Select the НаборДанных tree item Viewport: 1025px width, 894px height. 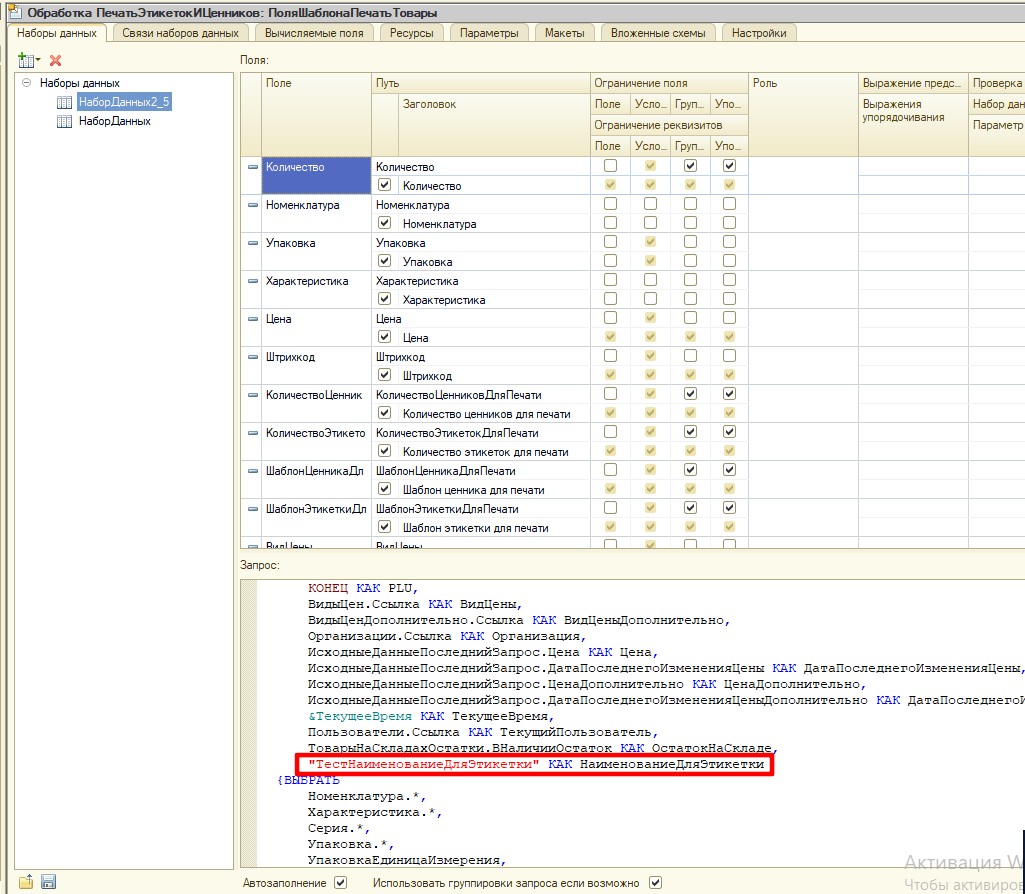coord(114,121)
